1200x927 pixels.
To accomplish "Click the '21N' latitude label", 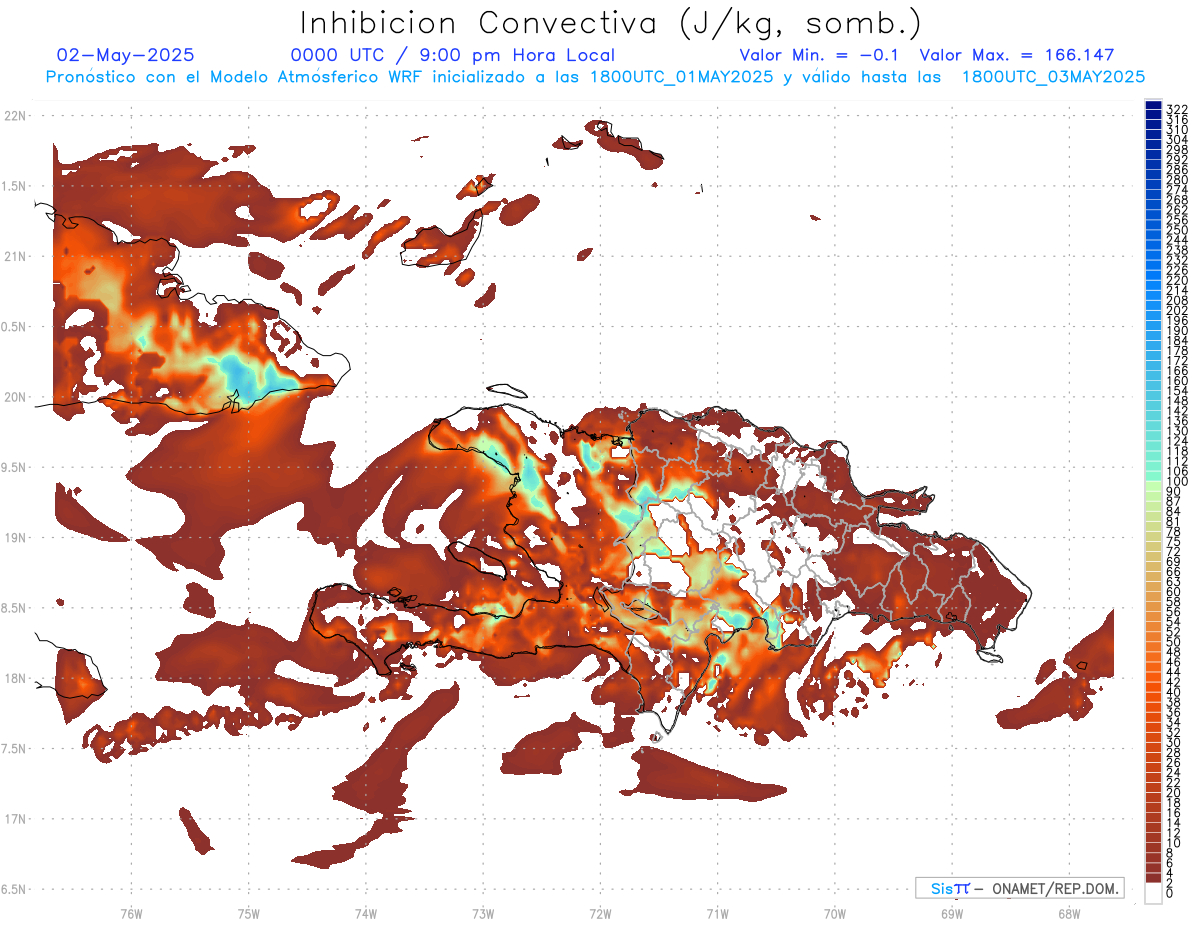I will tap(13, 256).
